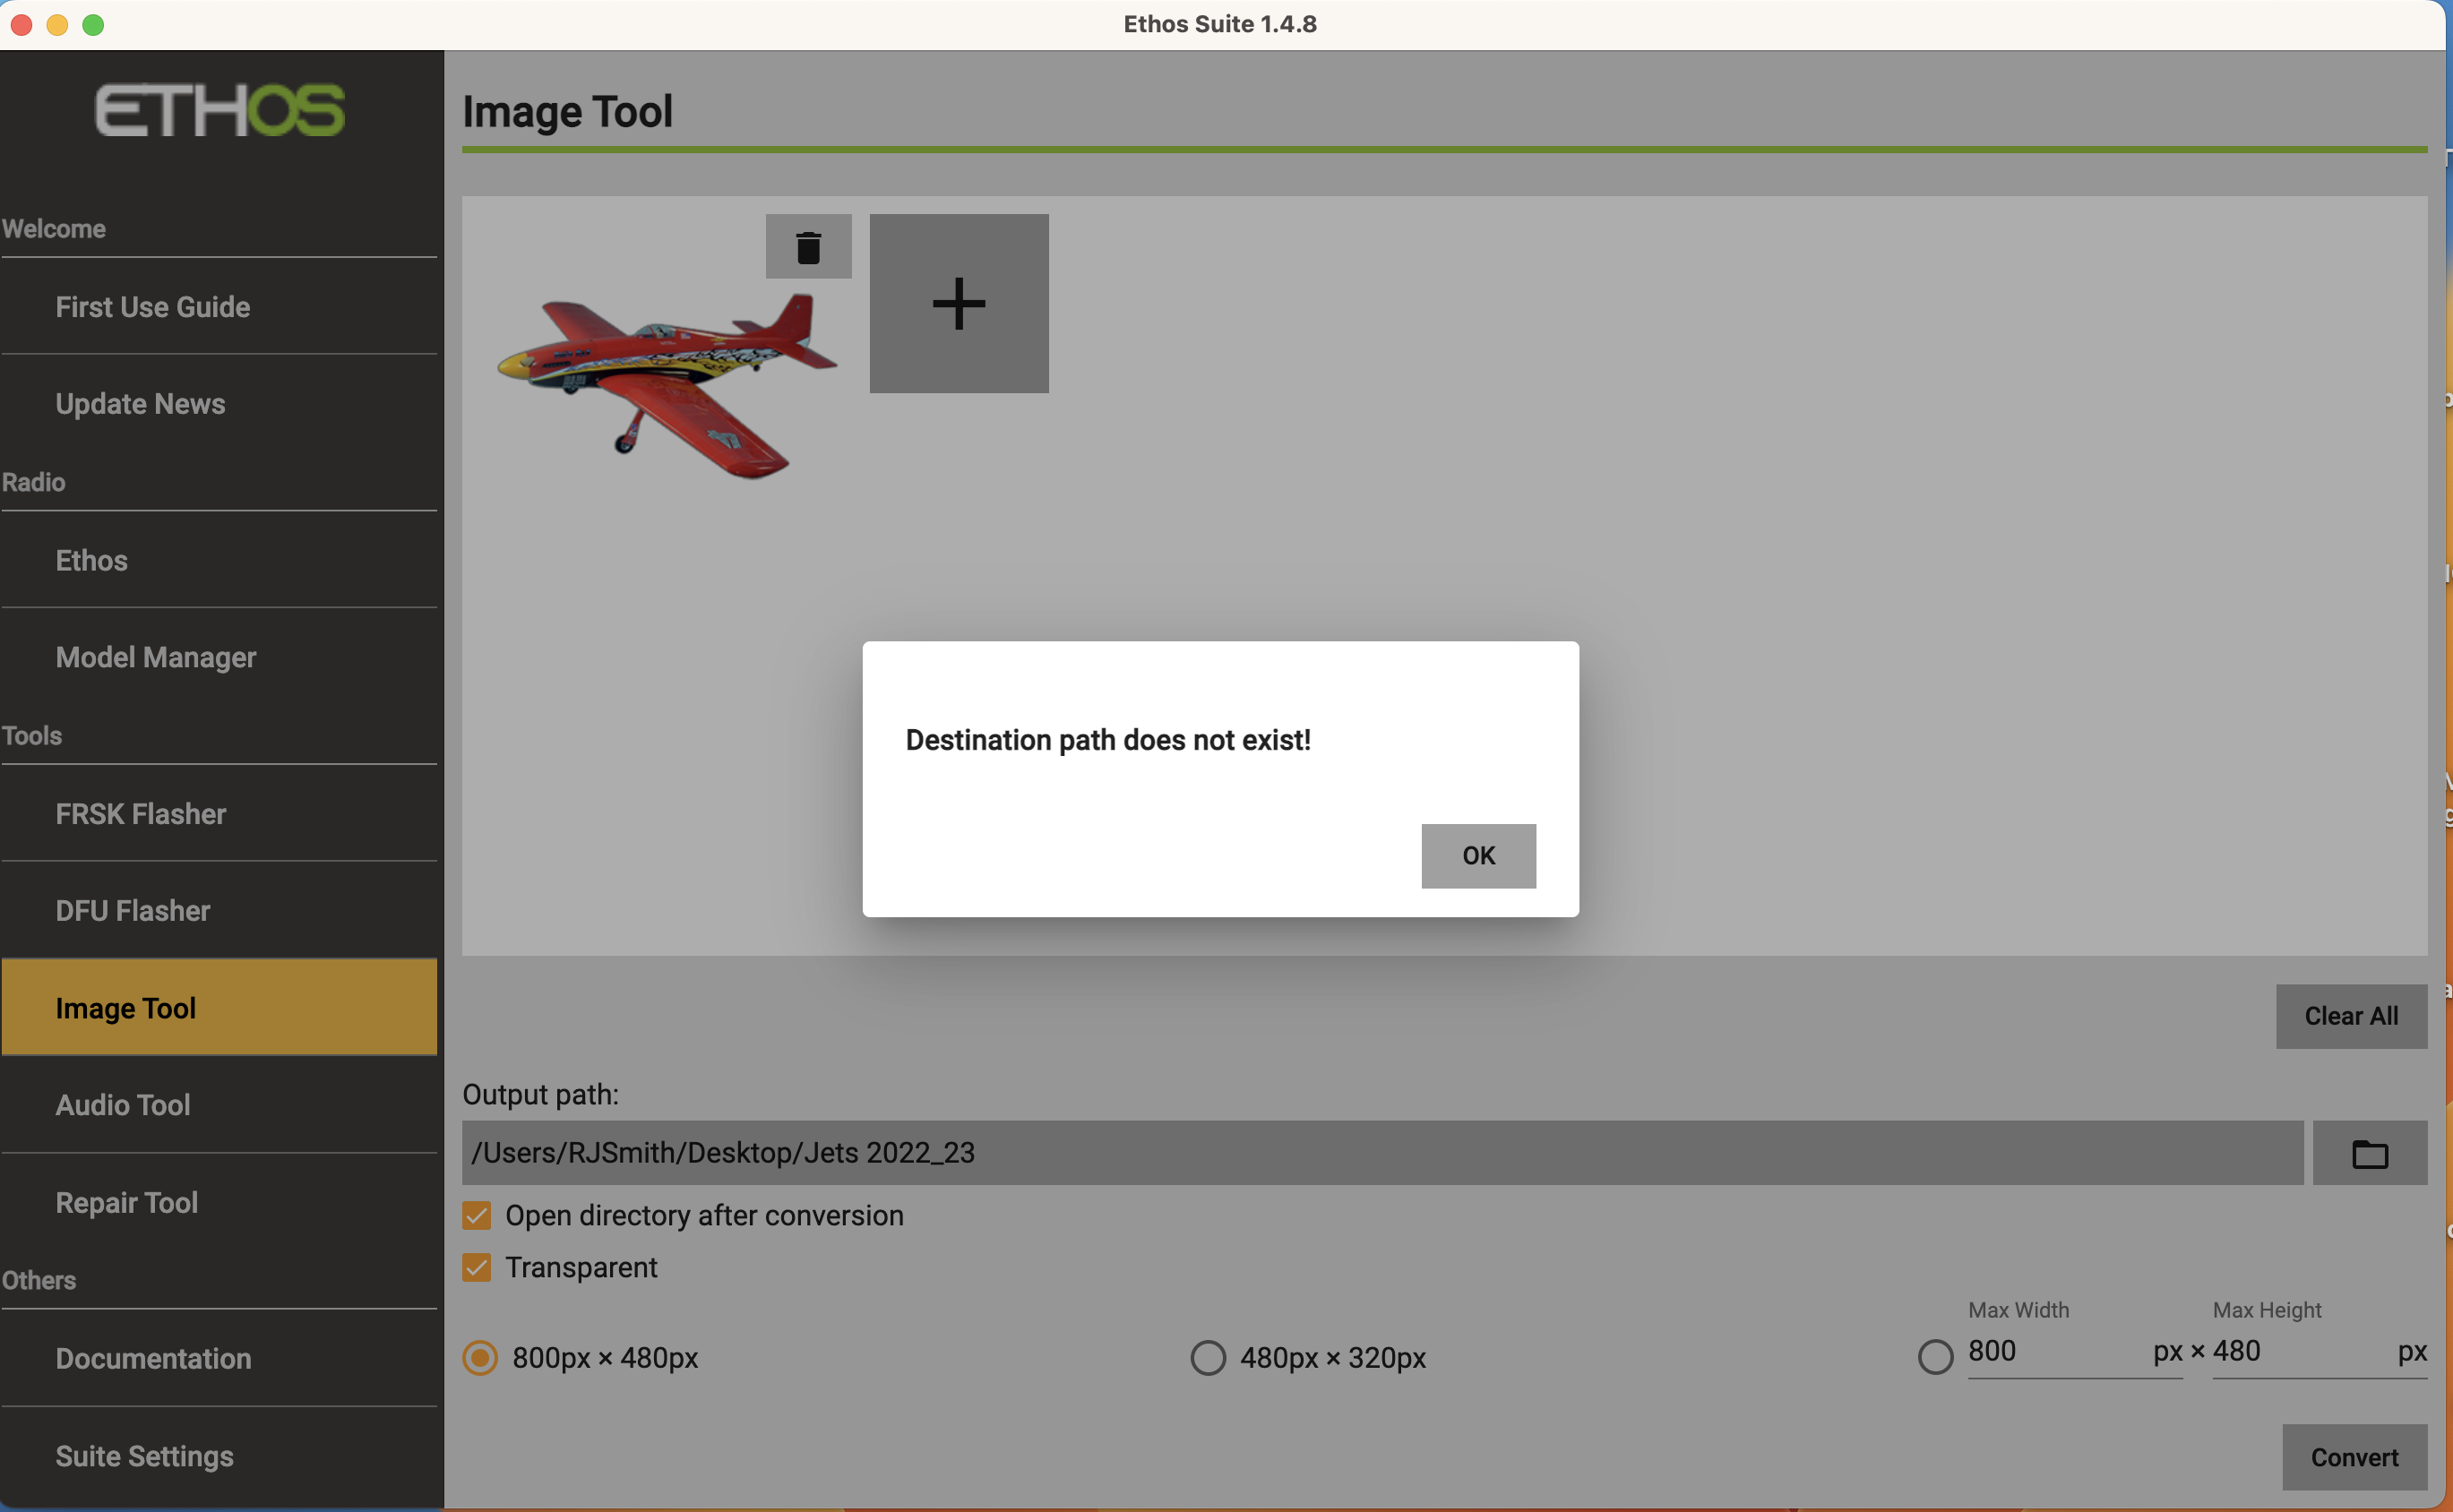Select the custom Max Width size option
Image resolution: width=2453 pixels, height=1512 pixels.
(1935, 1356)
